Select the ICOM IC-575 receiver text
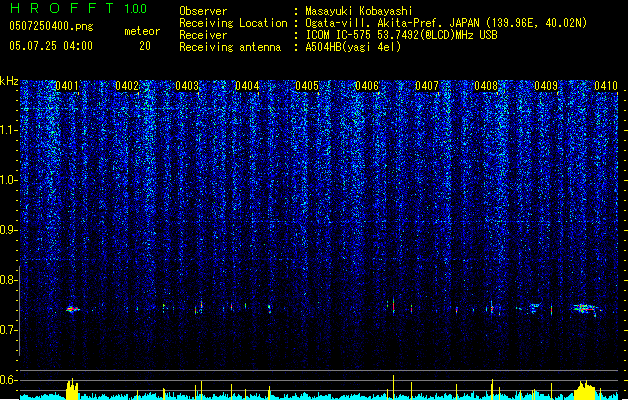 (401, 35)
